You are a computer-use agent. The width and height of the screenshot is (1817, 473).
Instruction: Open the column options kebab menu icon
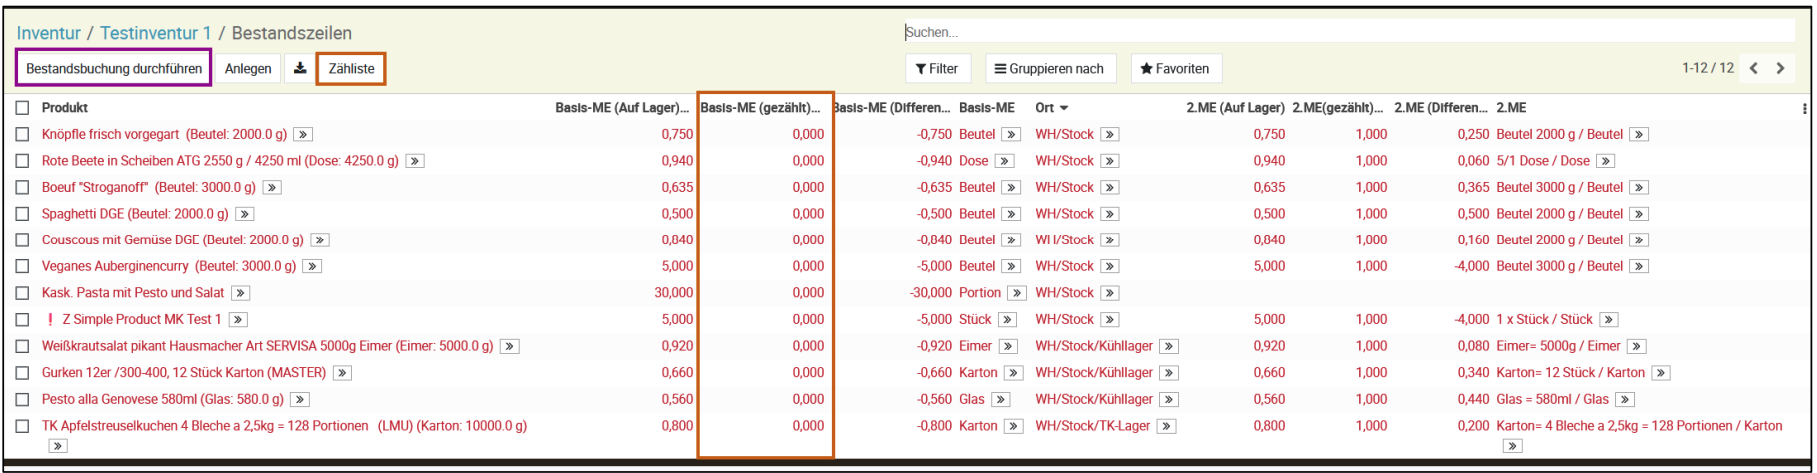click(x=1804, y=108)
